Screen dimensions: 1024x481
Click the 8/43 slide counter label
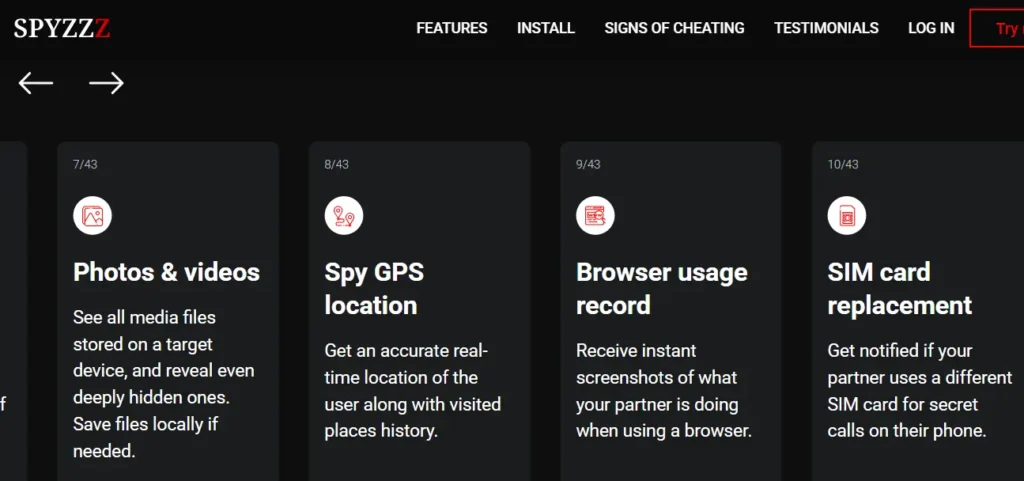point(336,164)
